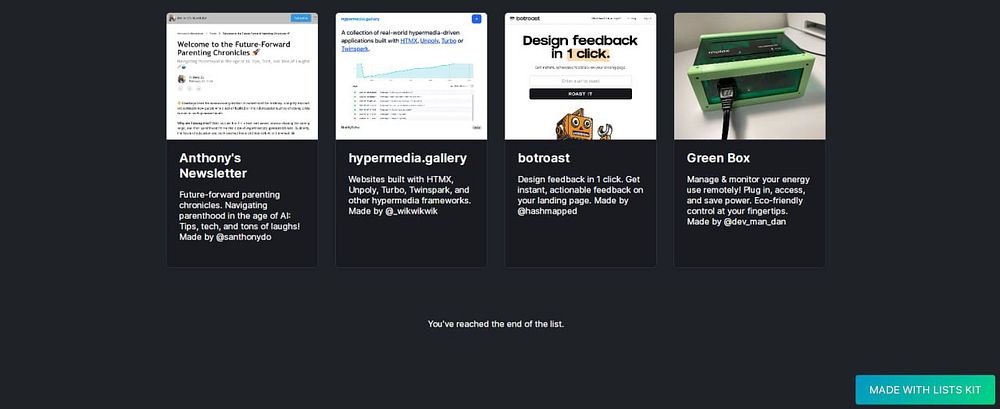The width and height of the screenshot is (1000, 409).
Task: Click the botroast description text
Action: (x=580, y=195)
